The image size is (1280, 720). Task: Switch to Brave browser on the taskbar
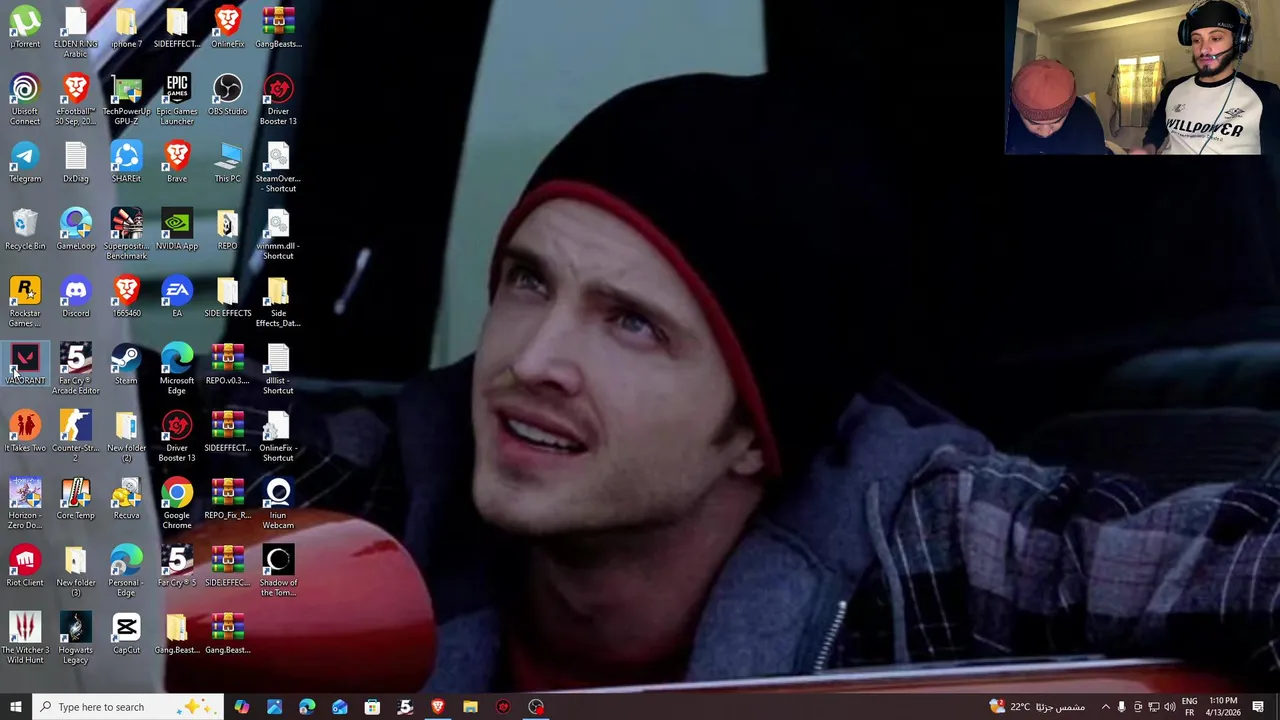point(438,707)
